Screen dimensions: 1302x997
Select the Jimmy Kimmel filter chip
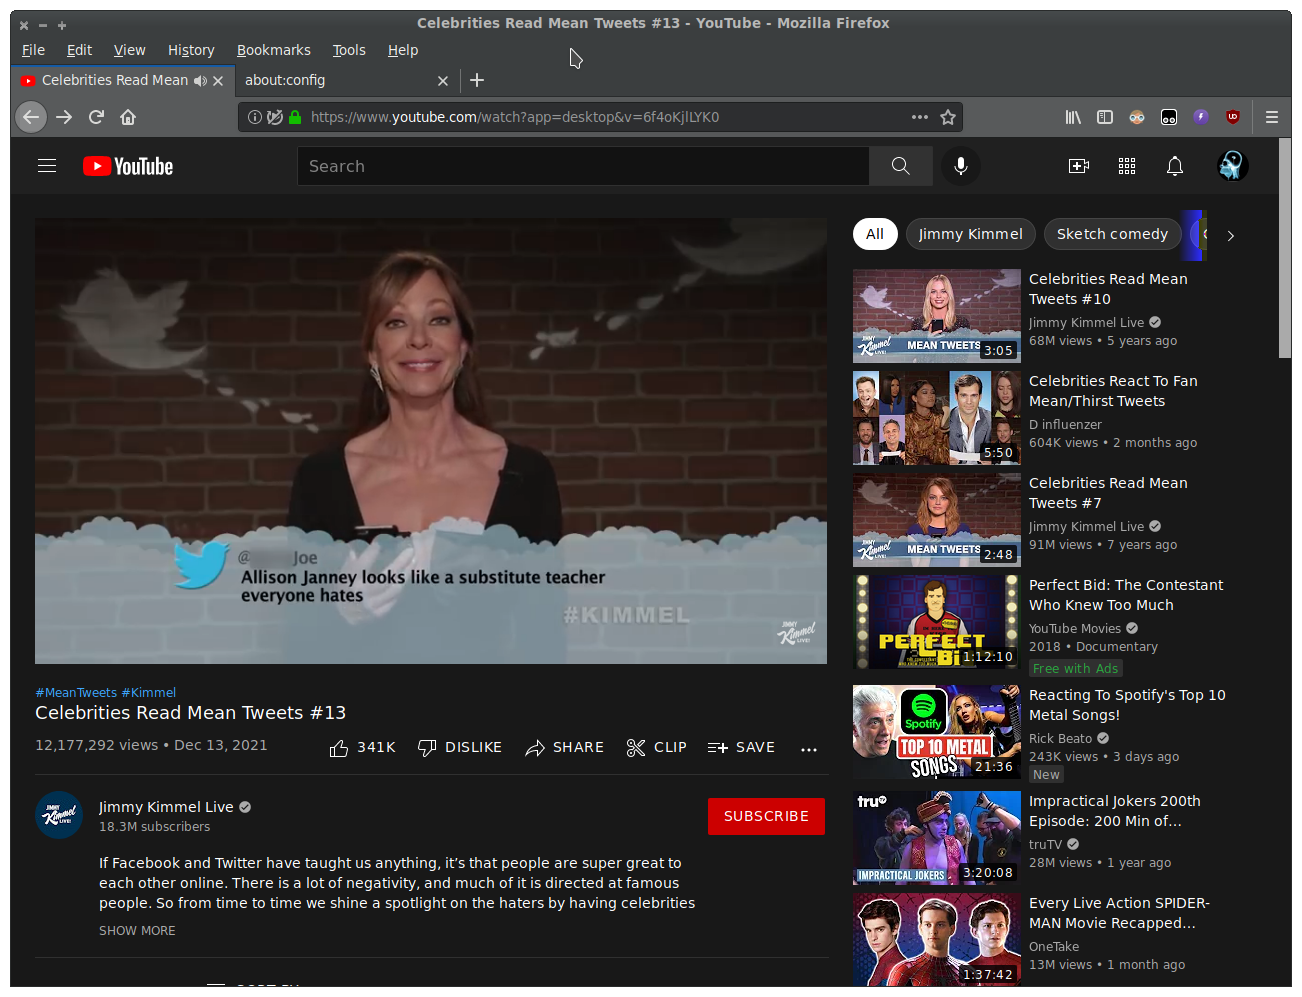click(970, 234)
